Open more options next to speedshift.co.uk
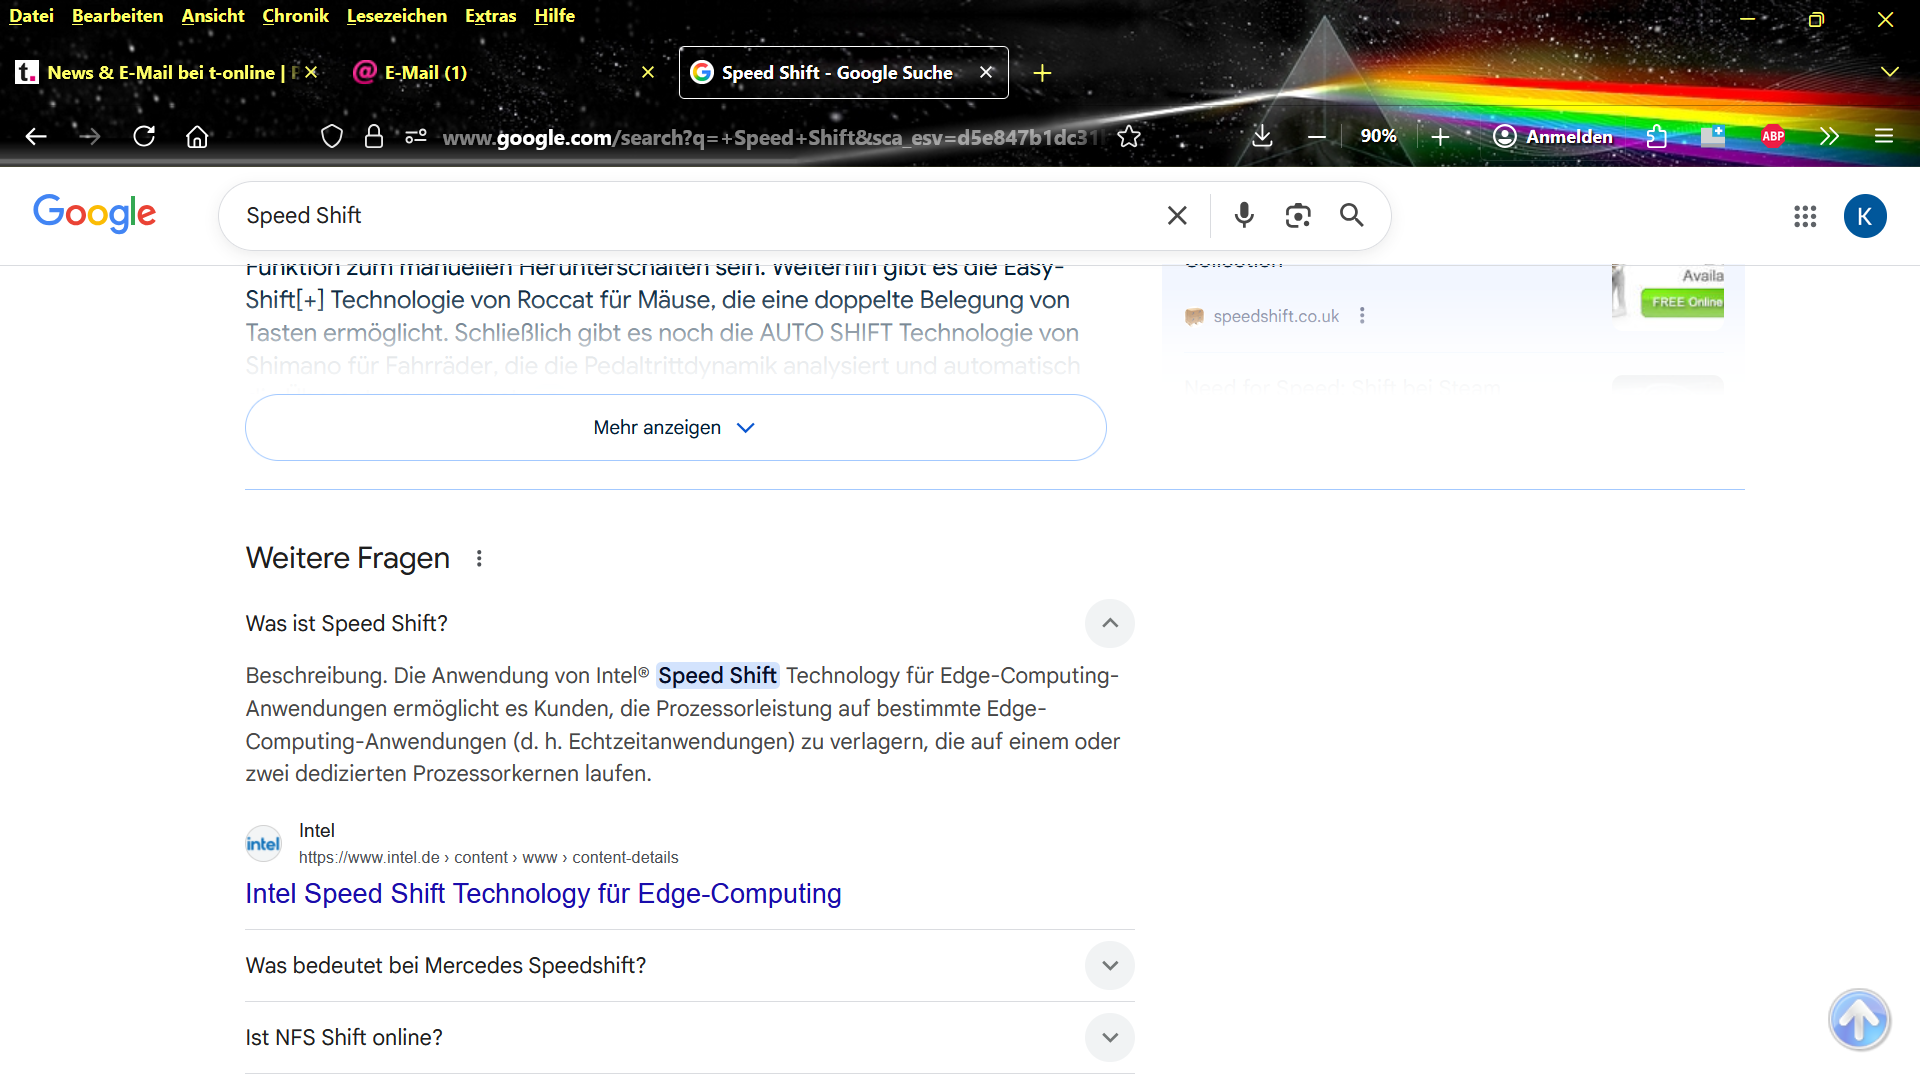The height and width of the screenshot is (1080, 1920). 1362,316
